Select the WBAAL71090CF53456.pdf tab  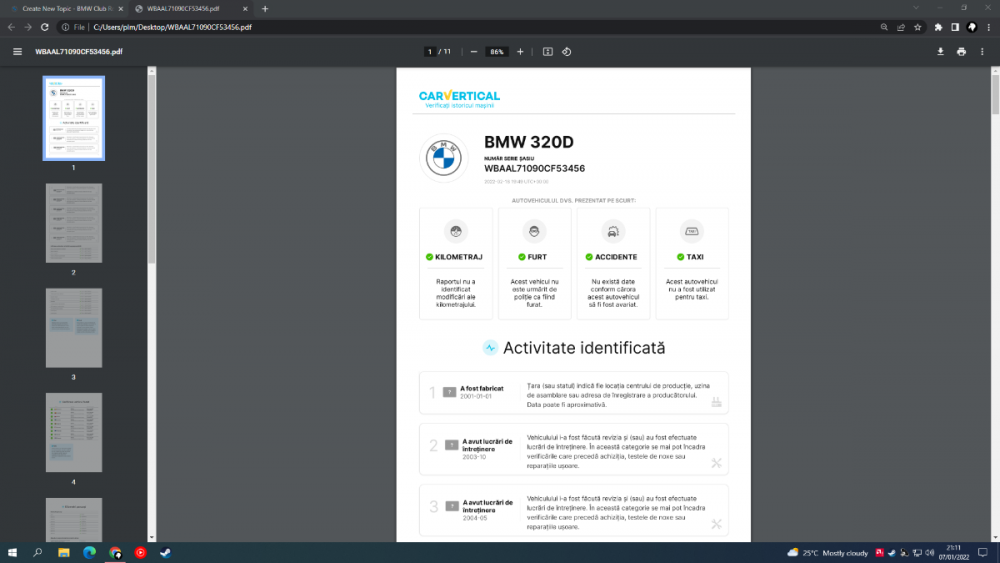189,9
